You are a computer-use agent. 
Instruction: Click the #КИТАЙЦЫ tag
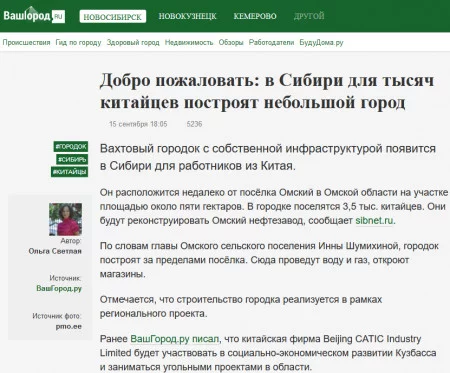click(x=70, y=172)
